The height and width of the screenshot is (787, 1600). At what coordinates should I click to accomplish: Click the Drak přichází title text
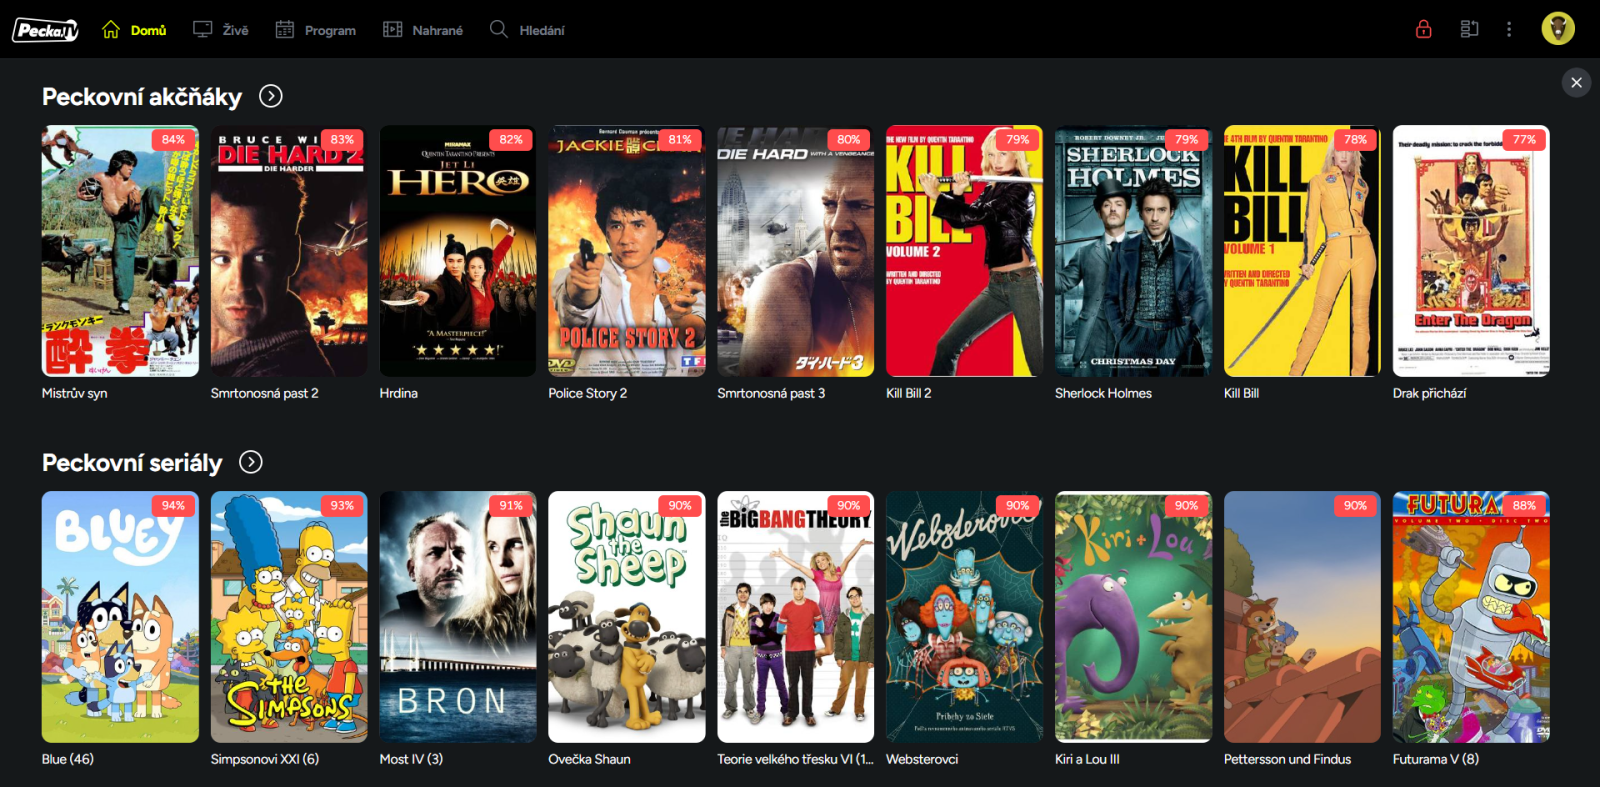tap(1430, 393)
